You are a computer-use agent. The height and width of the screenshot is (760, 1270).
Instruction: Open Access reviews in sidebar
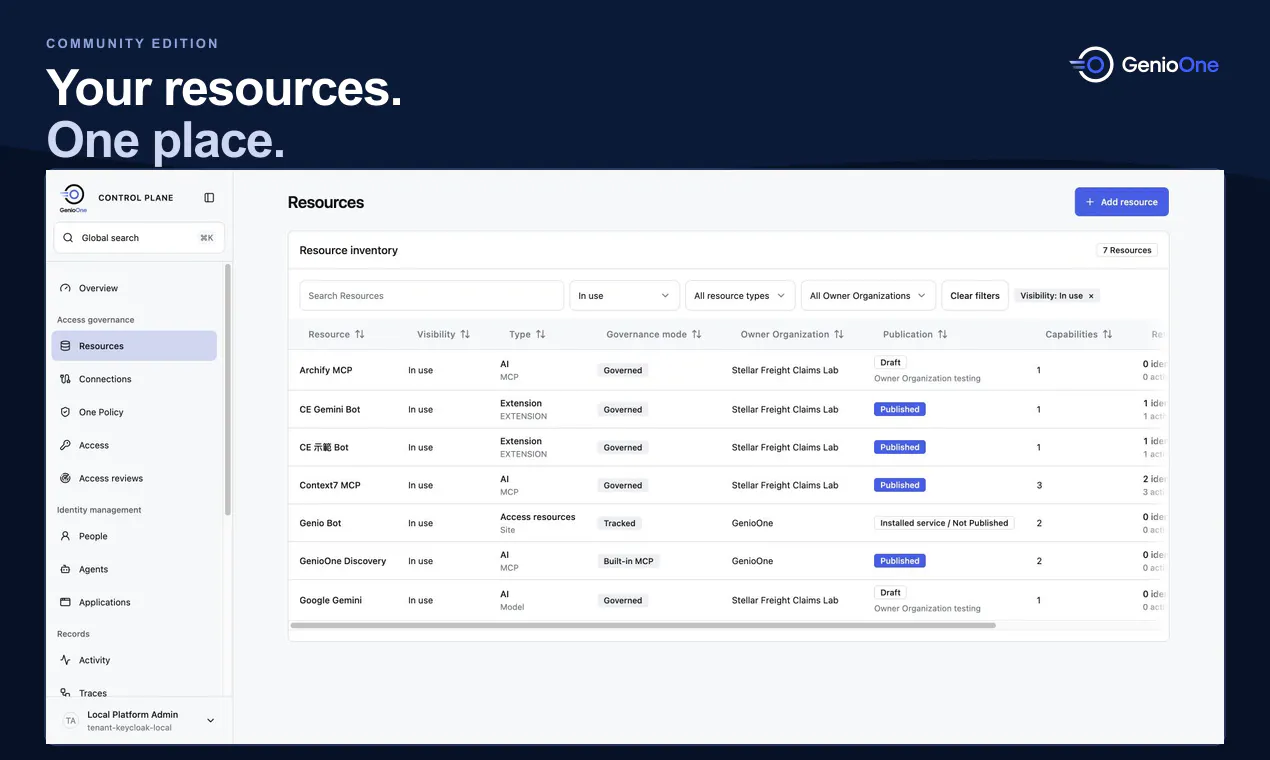coord(134,478)
